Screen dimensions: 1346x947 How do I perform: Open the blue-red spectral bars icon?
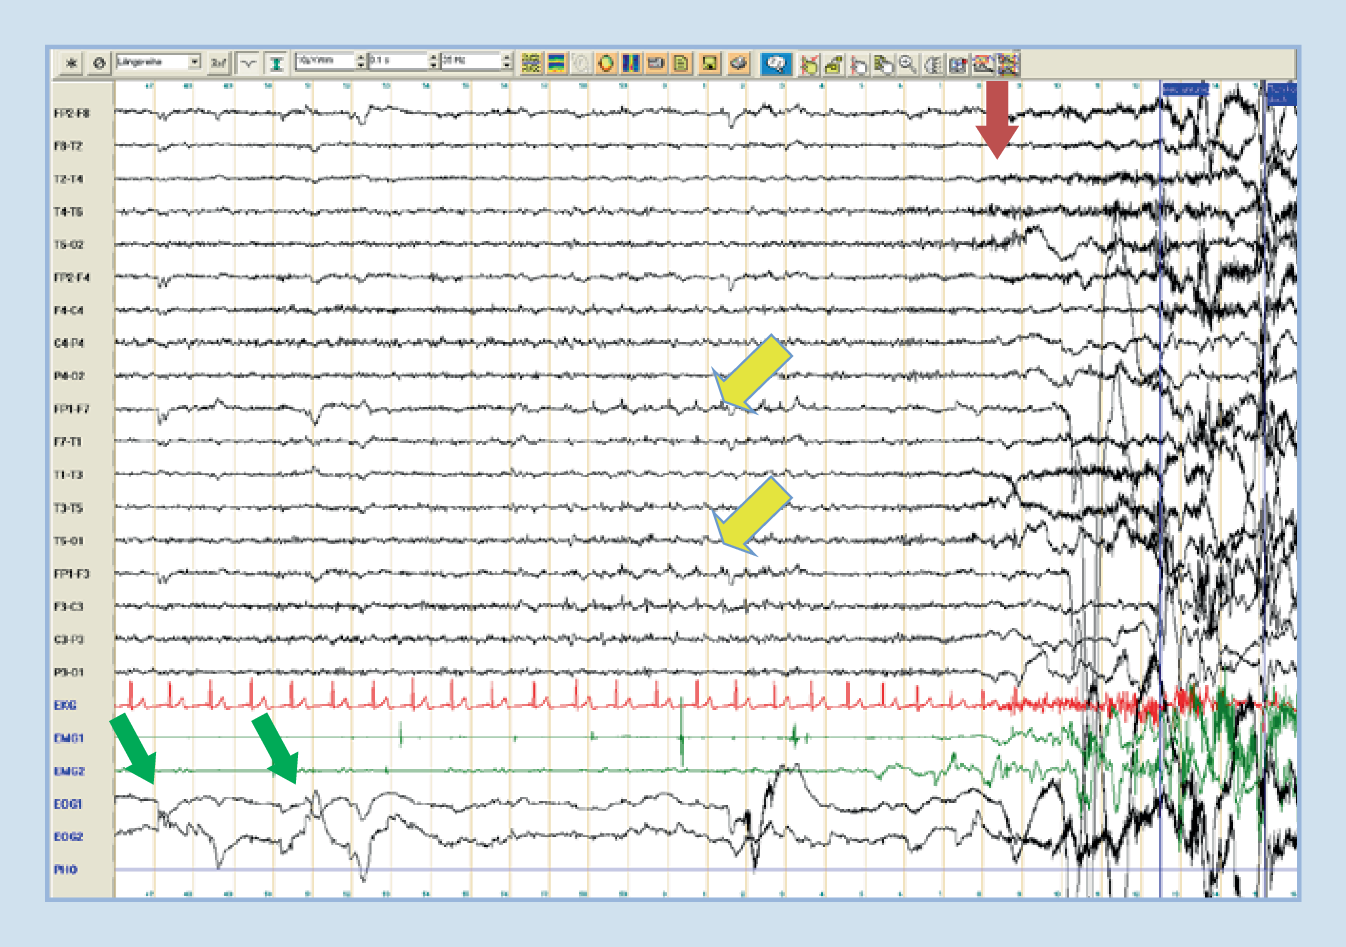[631, 64]
